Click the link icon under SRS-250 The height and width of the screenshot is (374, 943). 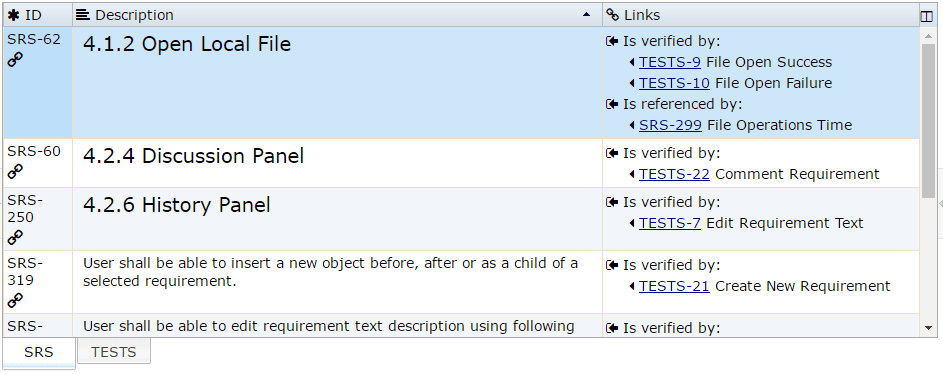pos(15,238)
